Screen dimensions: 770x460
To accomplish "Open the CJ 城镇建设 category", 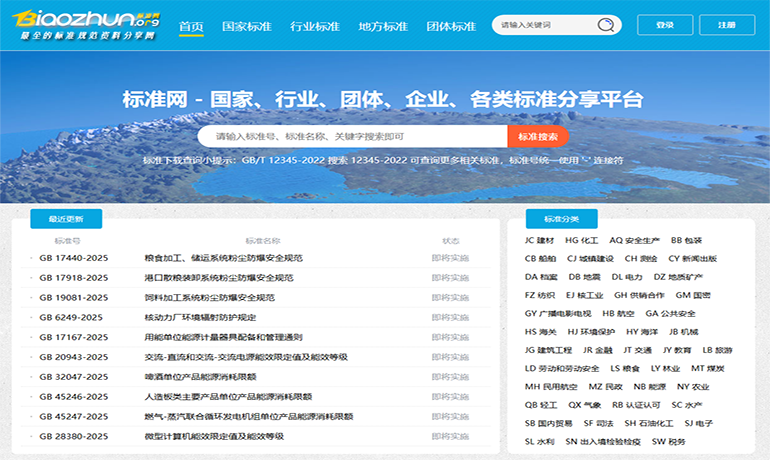I will 590,259.
